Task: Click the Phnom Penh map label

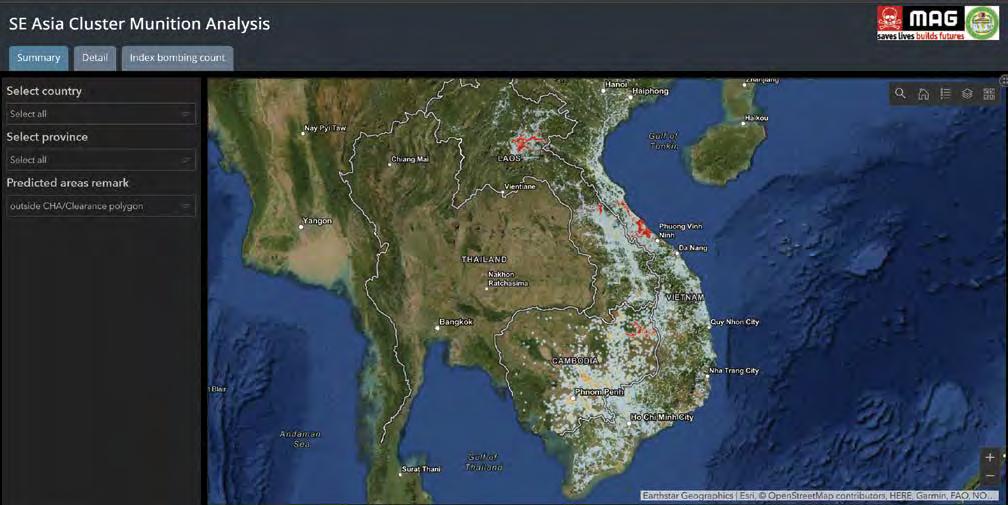Action: [x=599, y=392]
